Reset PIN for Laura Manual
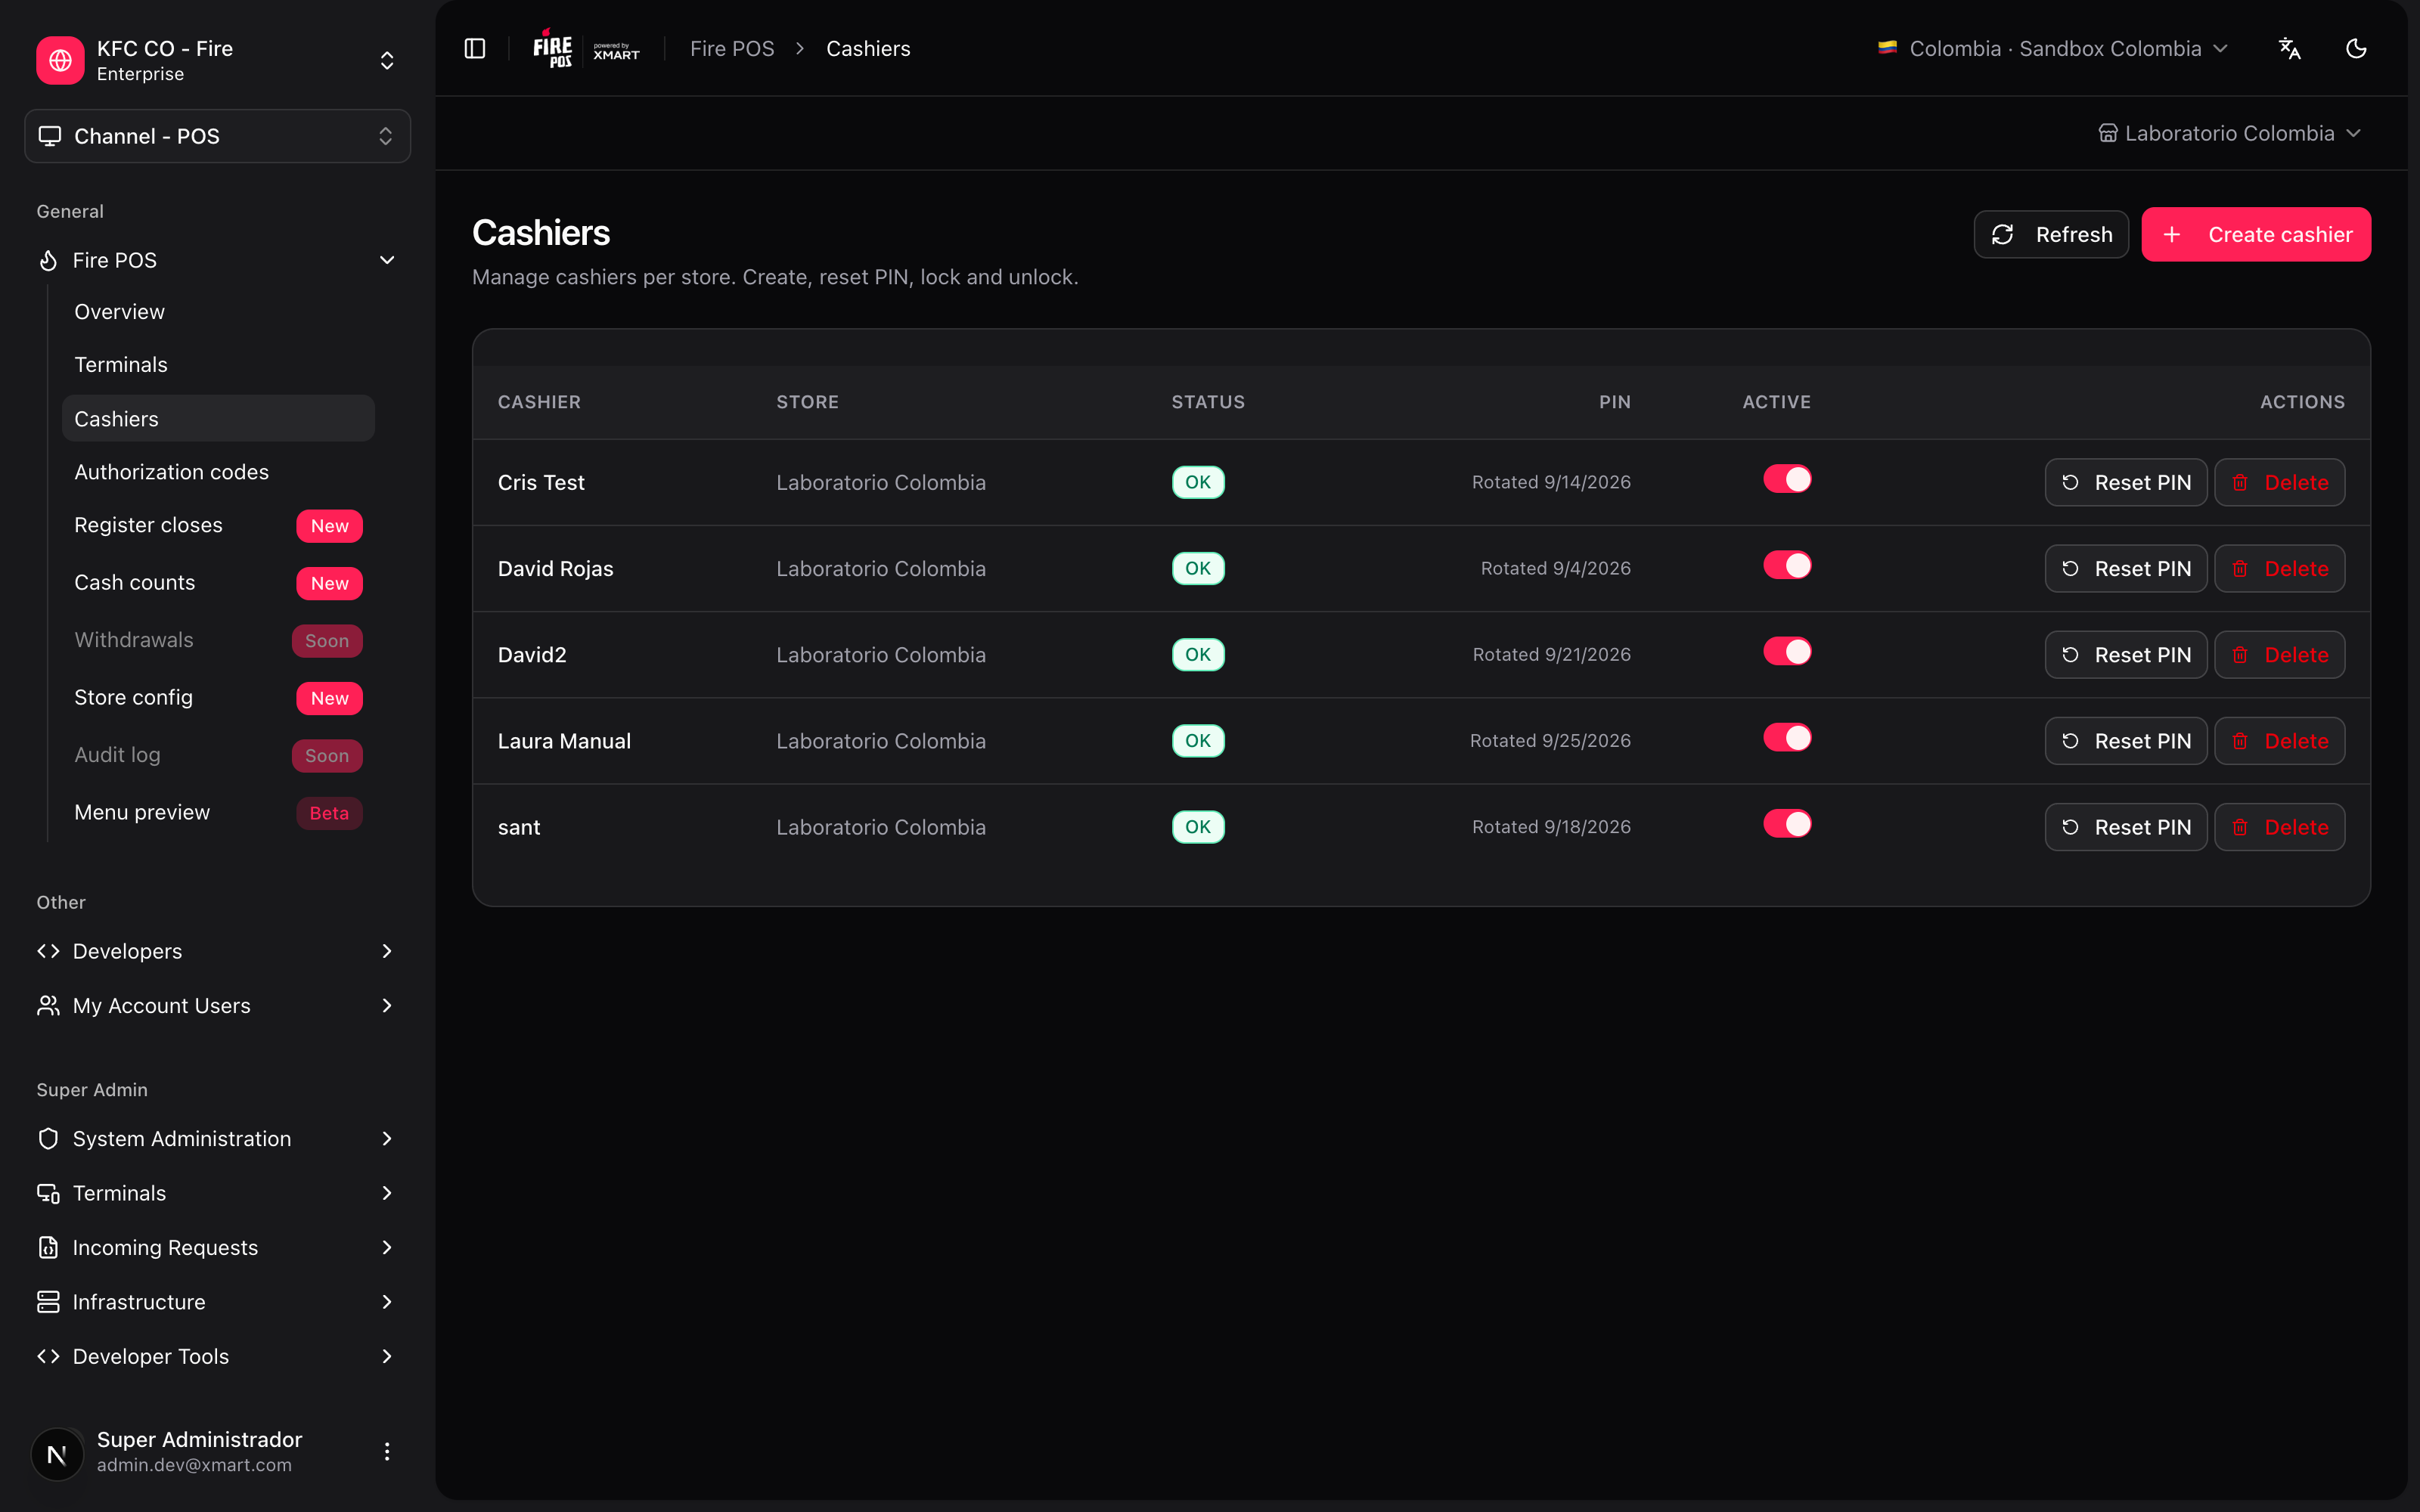The image size is (2420, 1512). [2126, 741]
